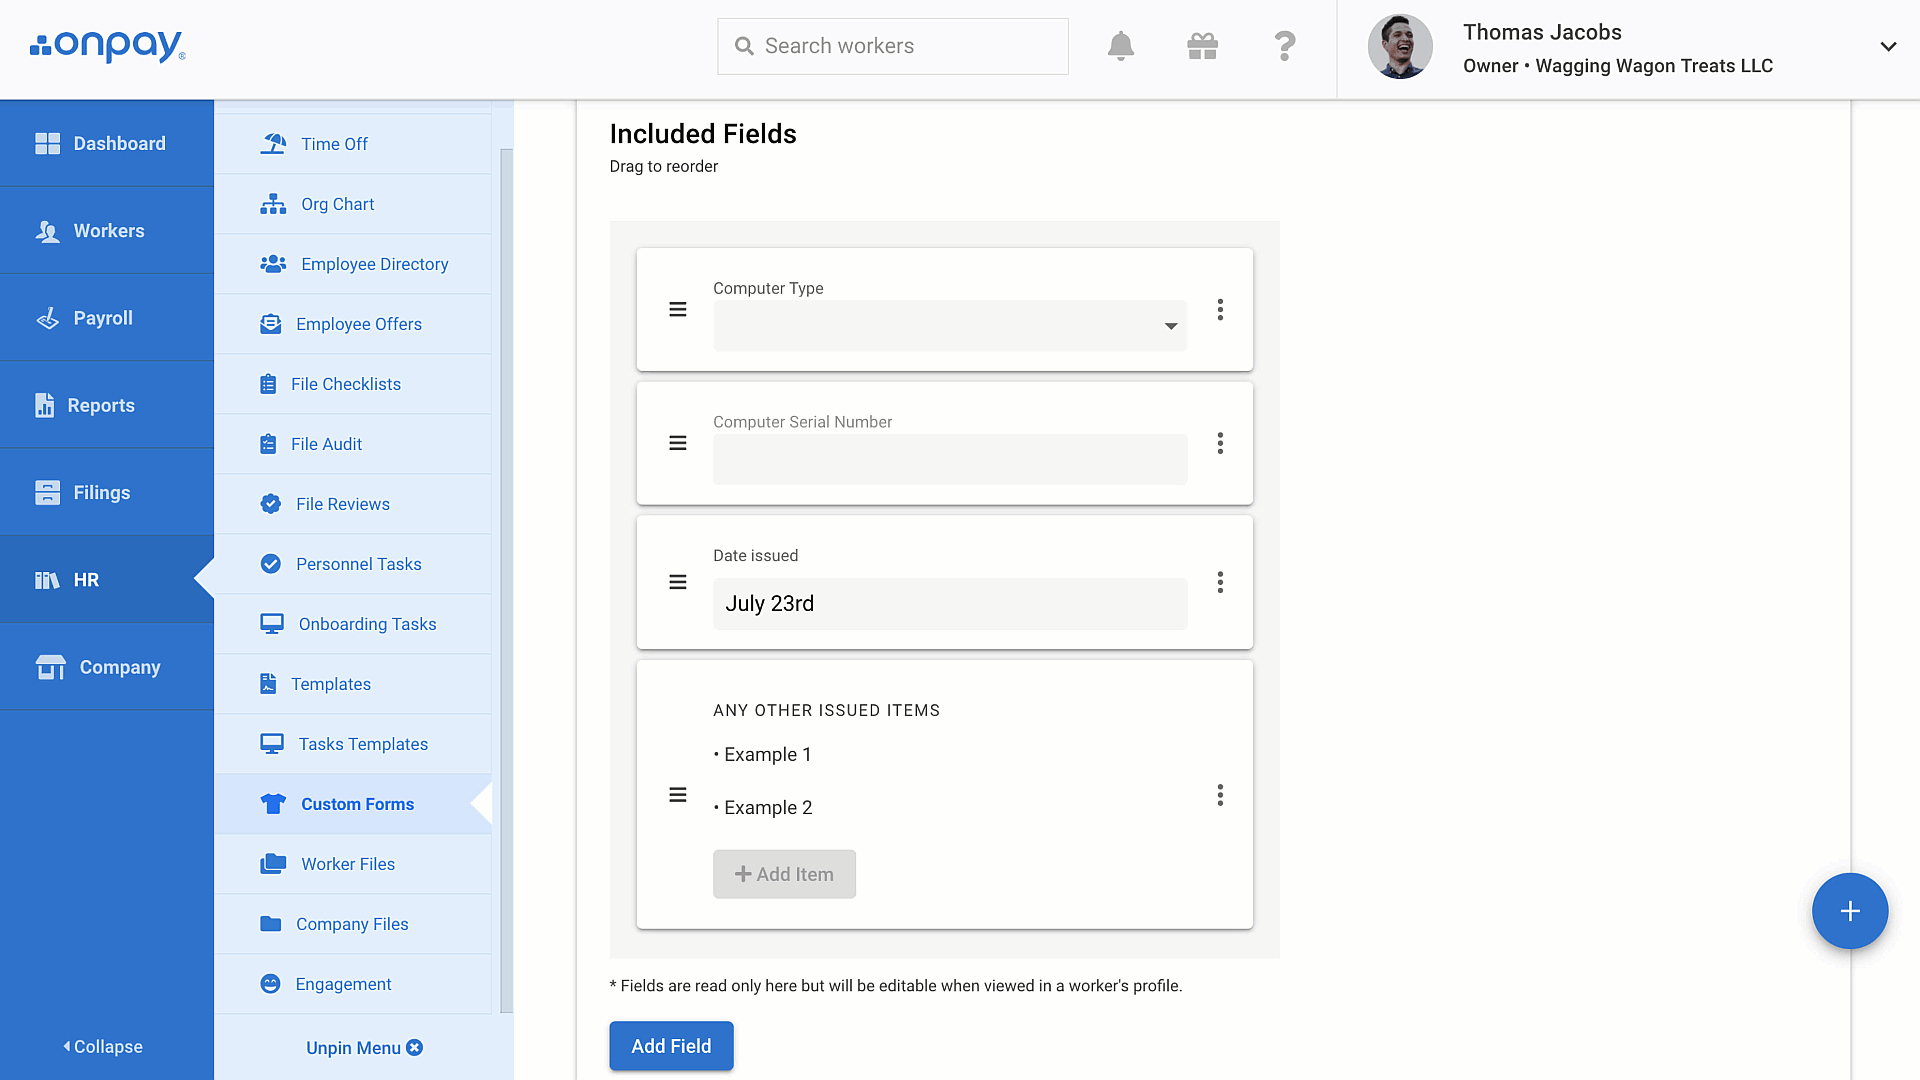1920x1080 pixels.
Task: Click the drag handle for Computer Type
Action: coord(678,310)
